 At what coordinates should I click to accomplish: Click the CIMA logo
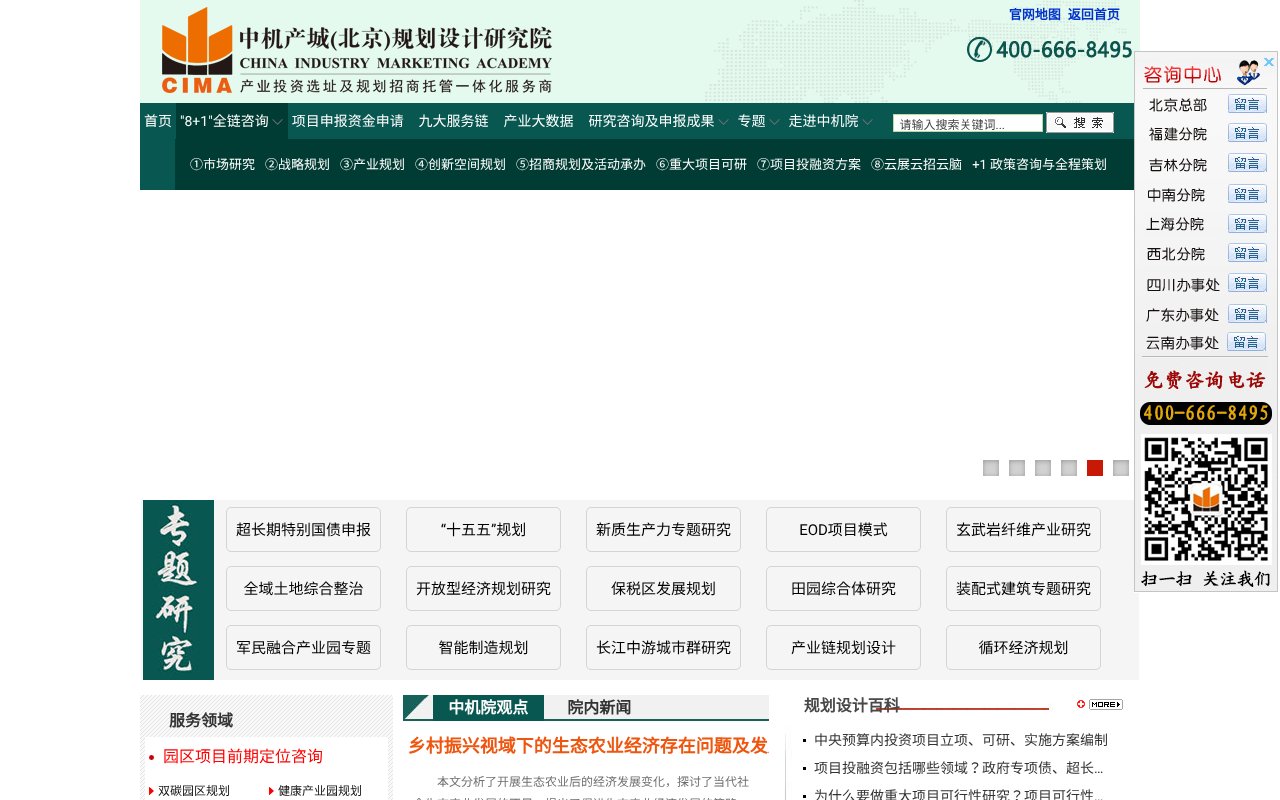197,50
